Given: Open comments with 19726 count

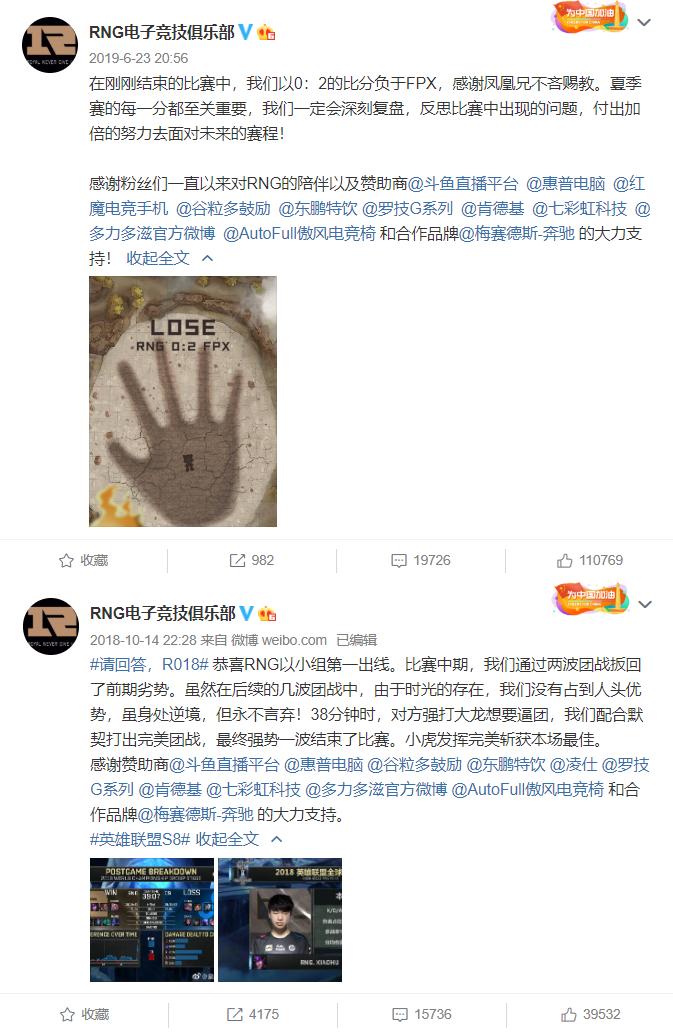Looking at the screenshot, I should click(421, 561).
